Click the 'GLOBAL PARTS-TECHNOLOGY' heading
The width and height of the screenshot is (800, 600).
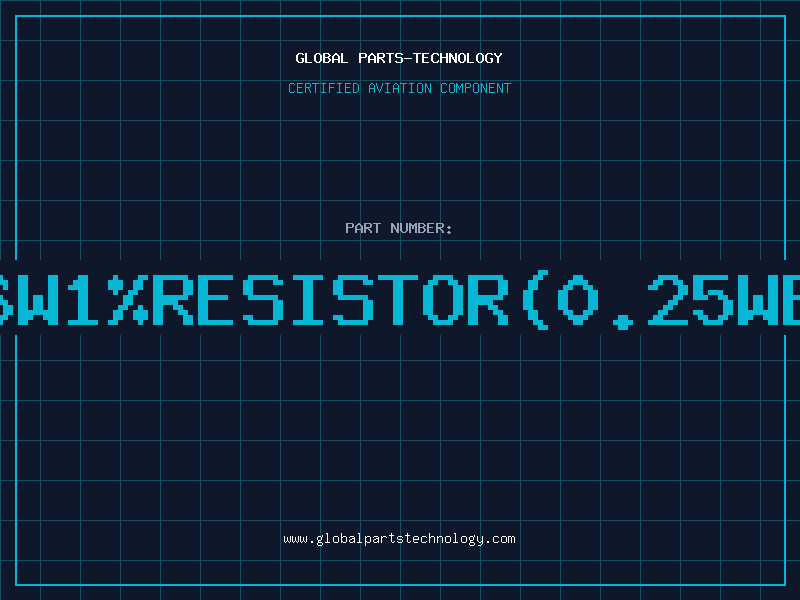[399, 58]
